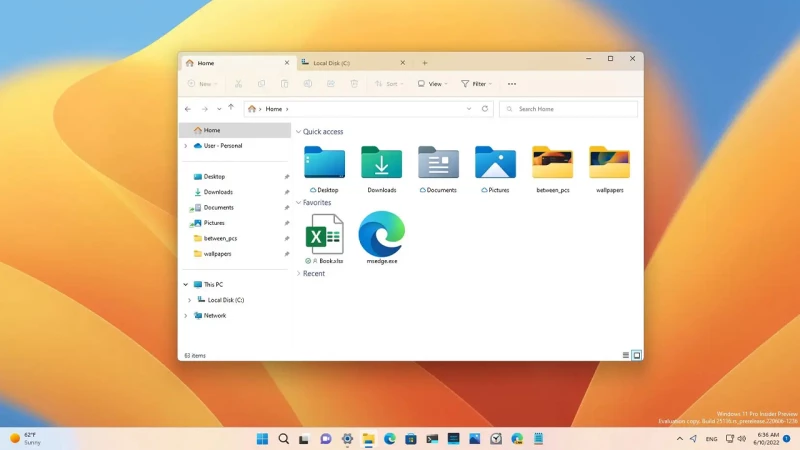
Task: Click Home in the address breadcrumb
Action: point(273,109)
